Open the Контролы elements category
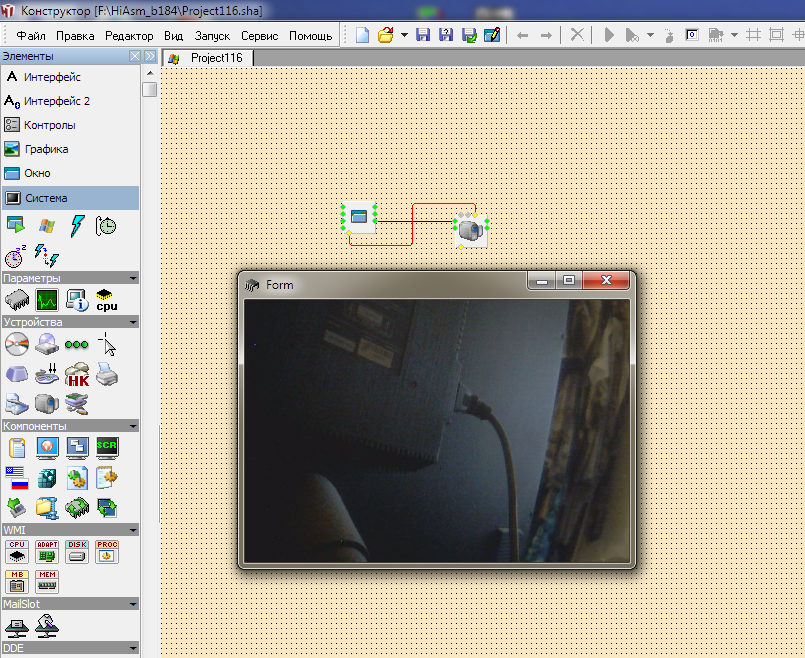This screenshot has height=658, width=805. tap(49, 125)
